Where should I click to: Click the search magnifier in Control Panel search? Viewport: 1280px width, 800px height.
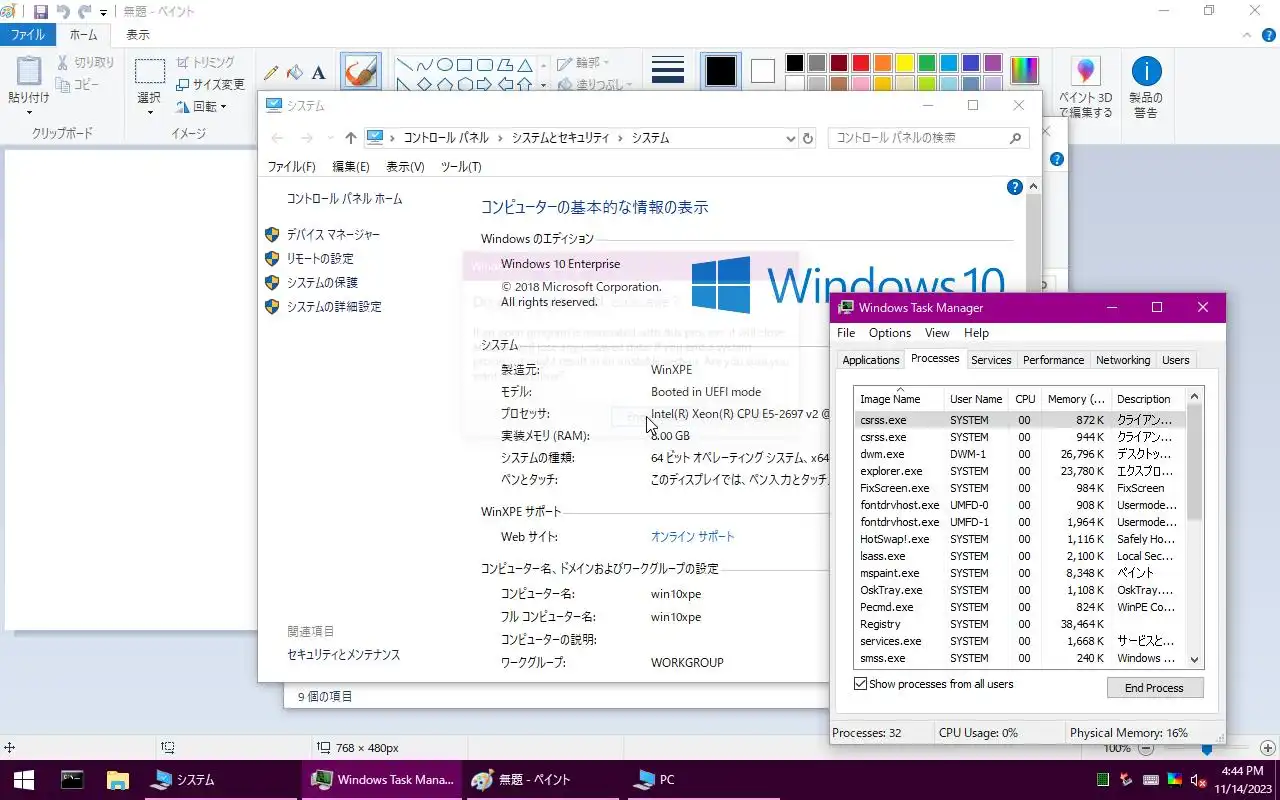click(x=1015, y=138)
